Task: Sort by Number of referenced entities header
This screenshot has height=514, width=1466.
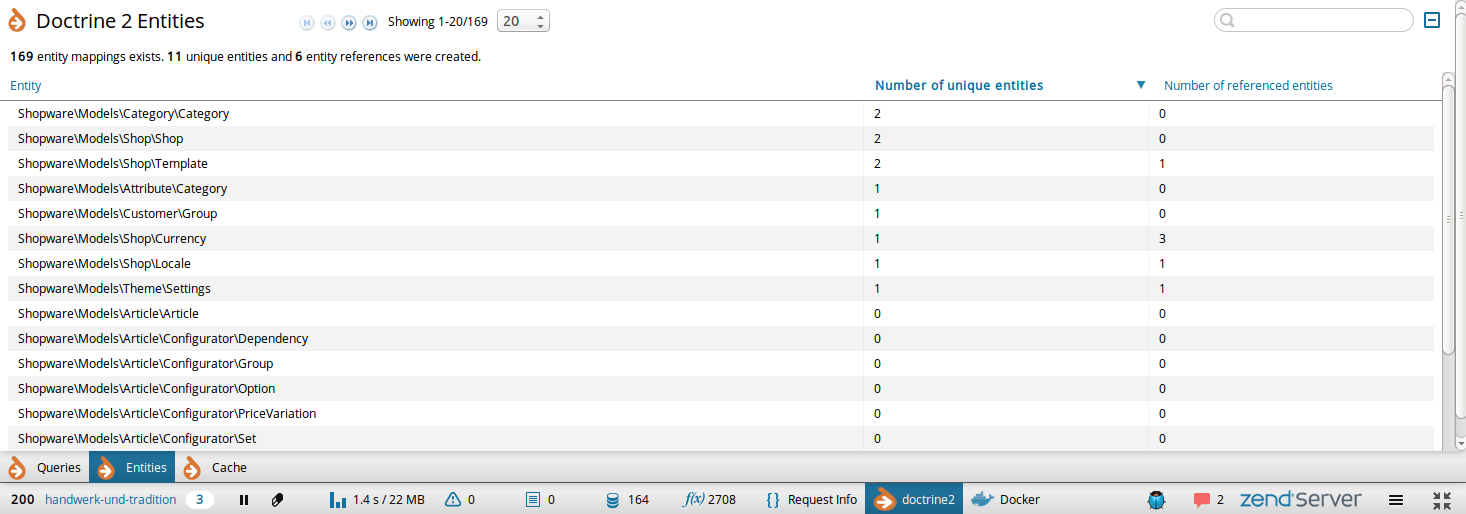Action: pyautogui.click(x=1248, y=86)
